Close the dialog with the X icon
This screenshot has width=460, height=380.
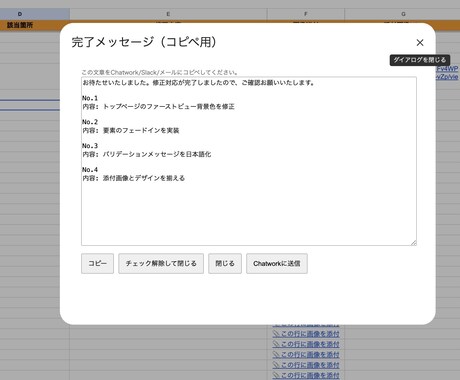click(420, 43)
